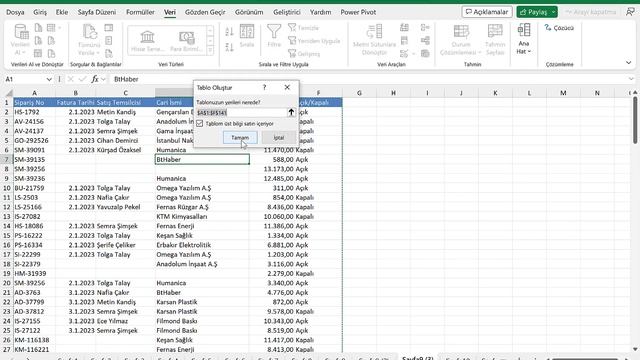Open the Sırala sort dialog

pyautogui.click(x=247, y=36)
